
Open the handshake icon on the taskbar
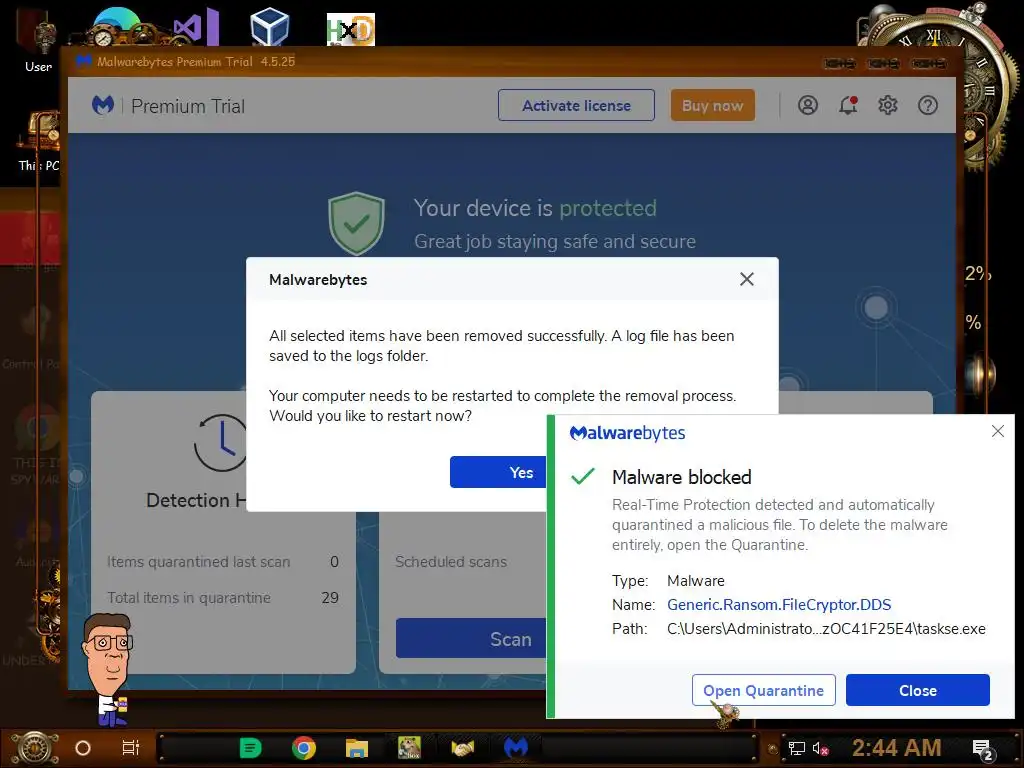tap(462, 748)
